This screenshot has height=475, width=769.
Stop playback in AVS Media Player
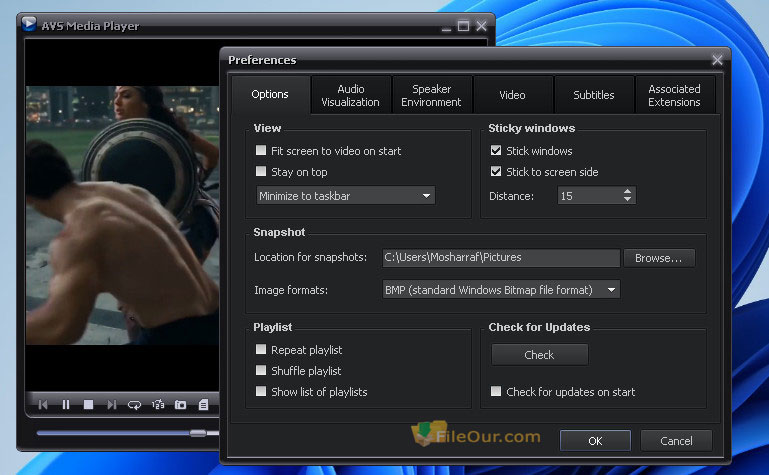(88, 405)
